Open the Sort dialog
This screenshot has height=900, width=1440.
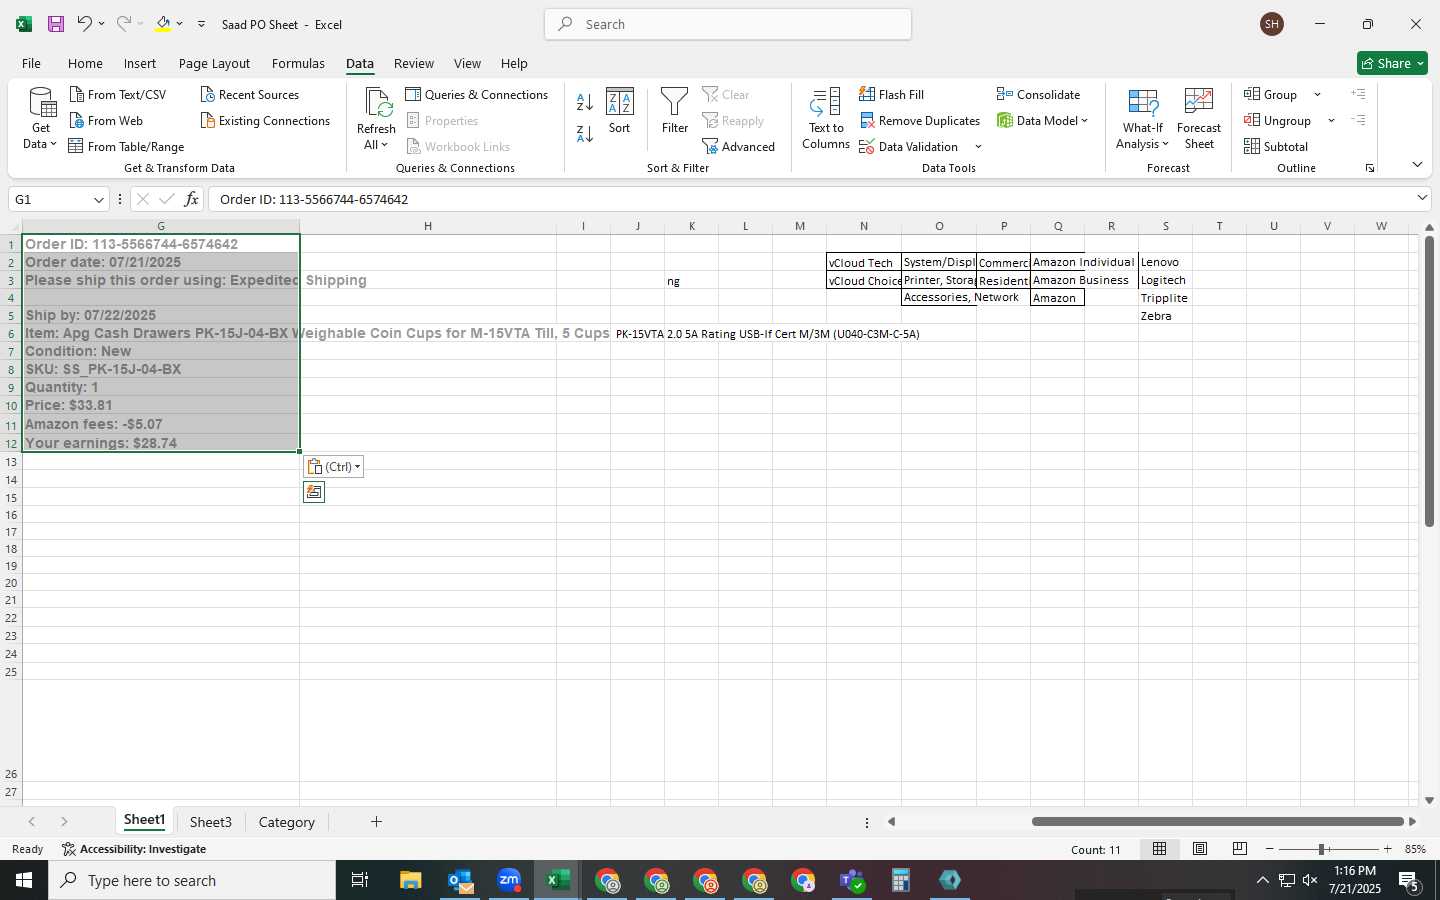(x=620, y=111)
